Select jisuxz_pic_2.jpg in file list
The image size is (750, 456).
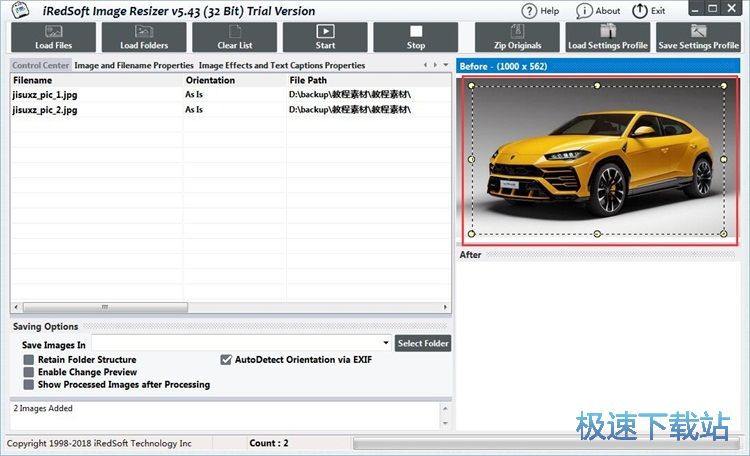point(44,109)
